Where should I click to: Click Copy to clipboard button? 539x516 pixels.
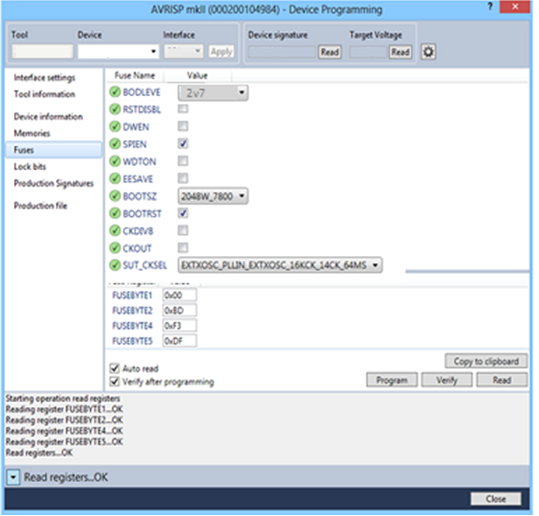tap(486, 361)
